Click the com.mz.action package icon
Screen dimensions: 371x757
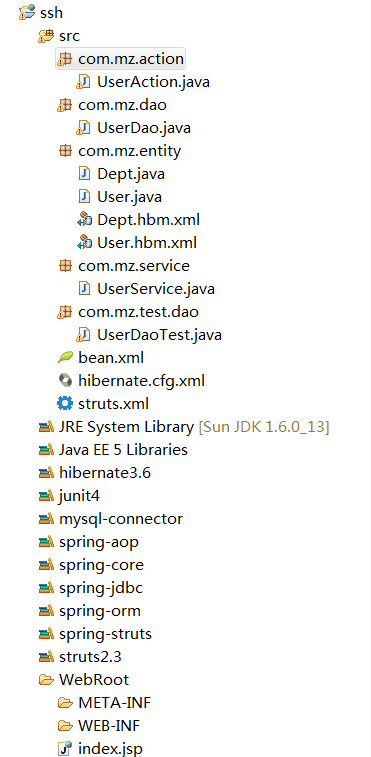[65, 58]
